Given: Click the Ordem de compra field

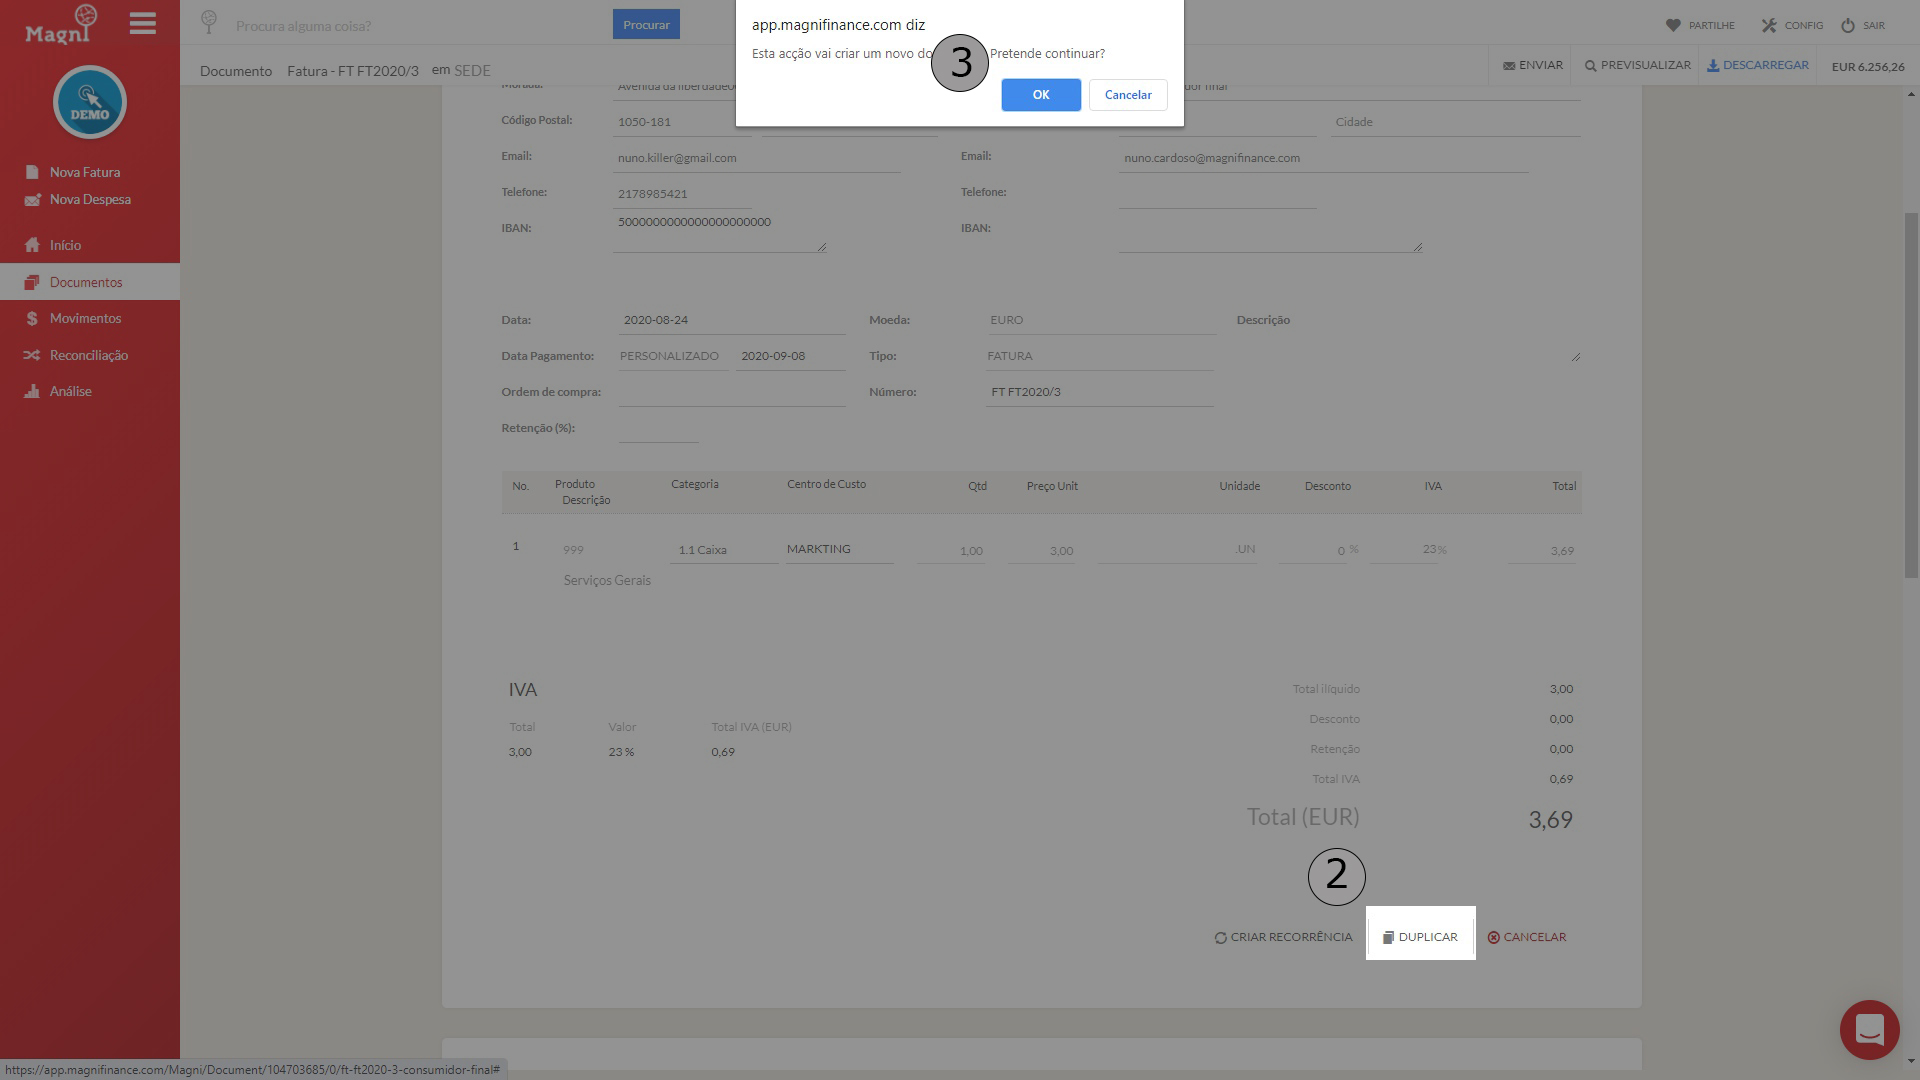Looking at the screenshot, I should (x=732, y=392).
